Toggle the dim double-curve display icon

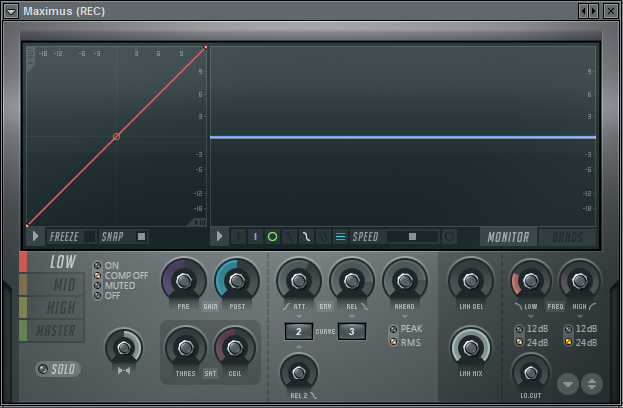(323, 237)
